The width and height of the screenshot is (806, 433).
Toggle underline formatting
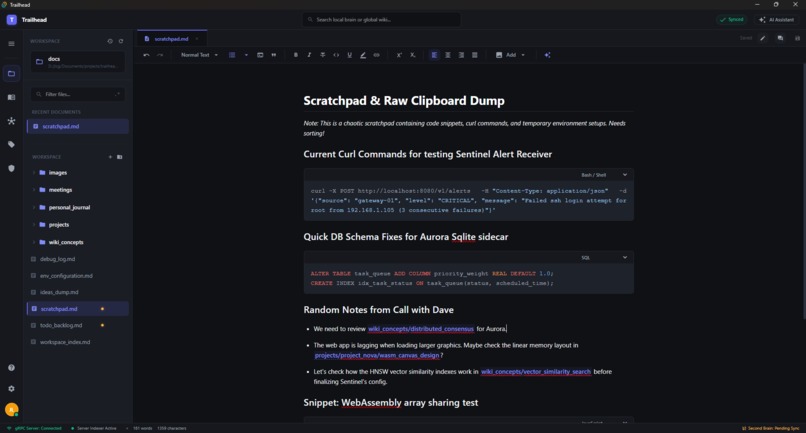pyautogui.click(x=350, y=55)
